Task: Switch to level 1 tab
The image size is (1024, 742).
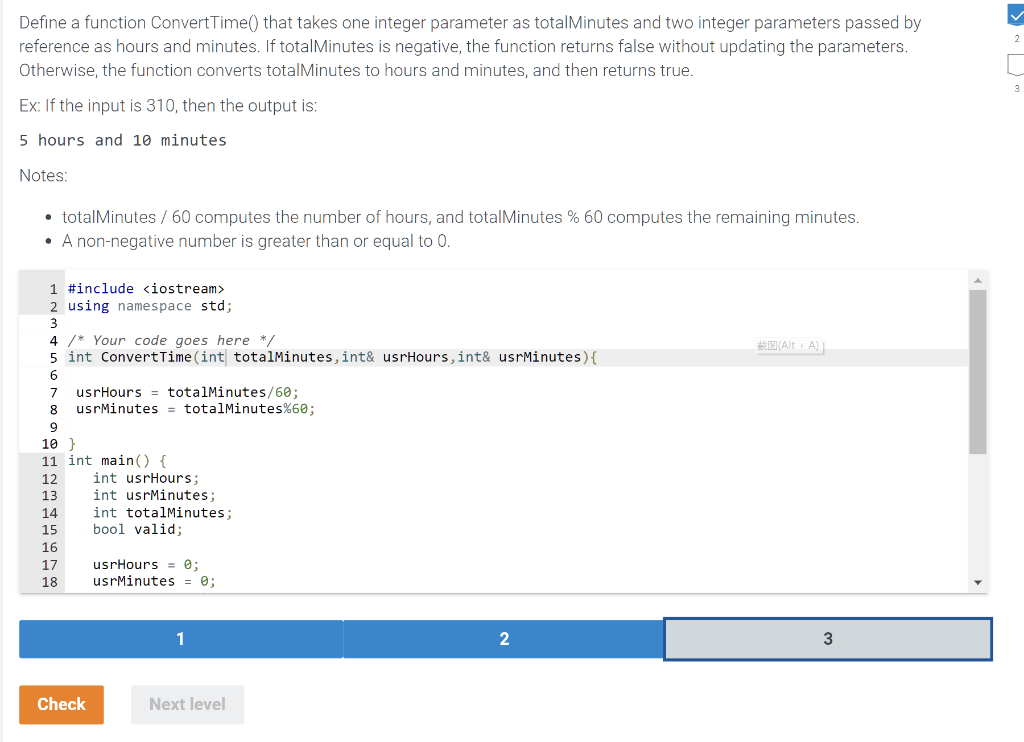Action: tap(180, 638)
